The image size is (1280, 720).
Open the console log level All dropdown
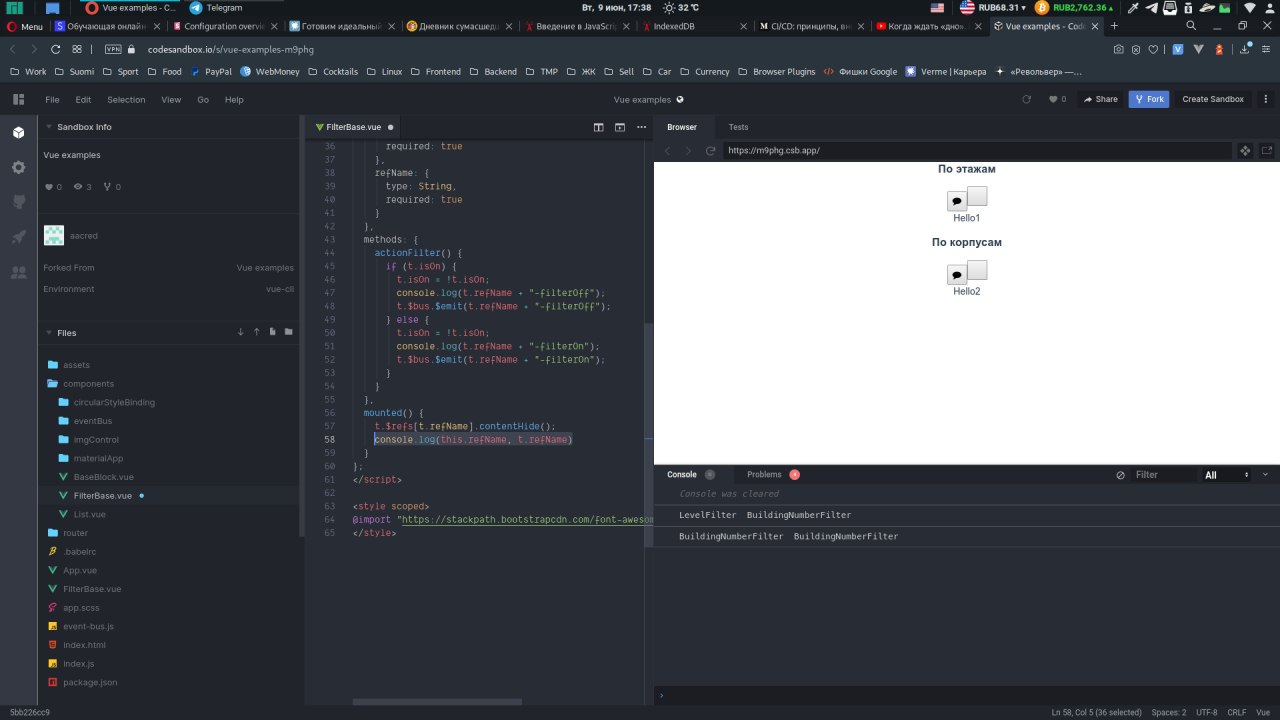tap(1227, 475)
